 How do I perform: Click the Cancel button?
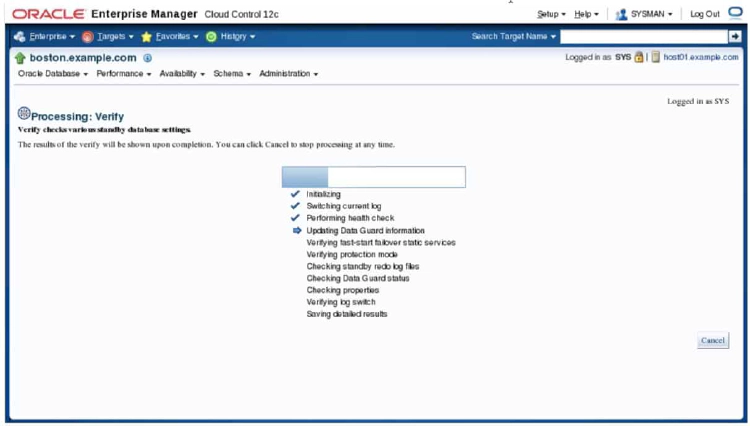click(713, 340)
